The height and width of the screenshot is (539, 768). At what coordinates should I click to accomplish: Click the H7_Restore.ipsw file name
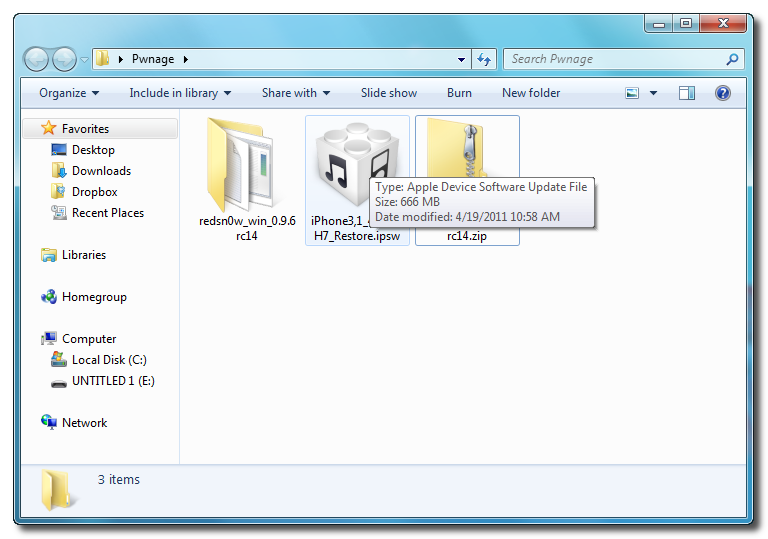coord(357,236)
